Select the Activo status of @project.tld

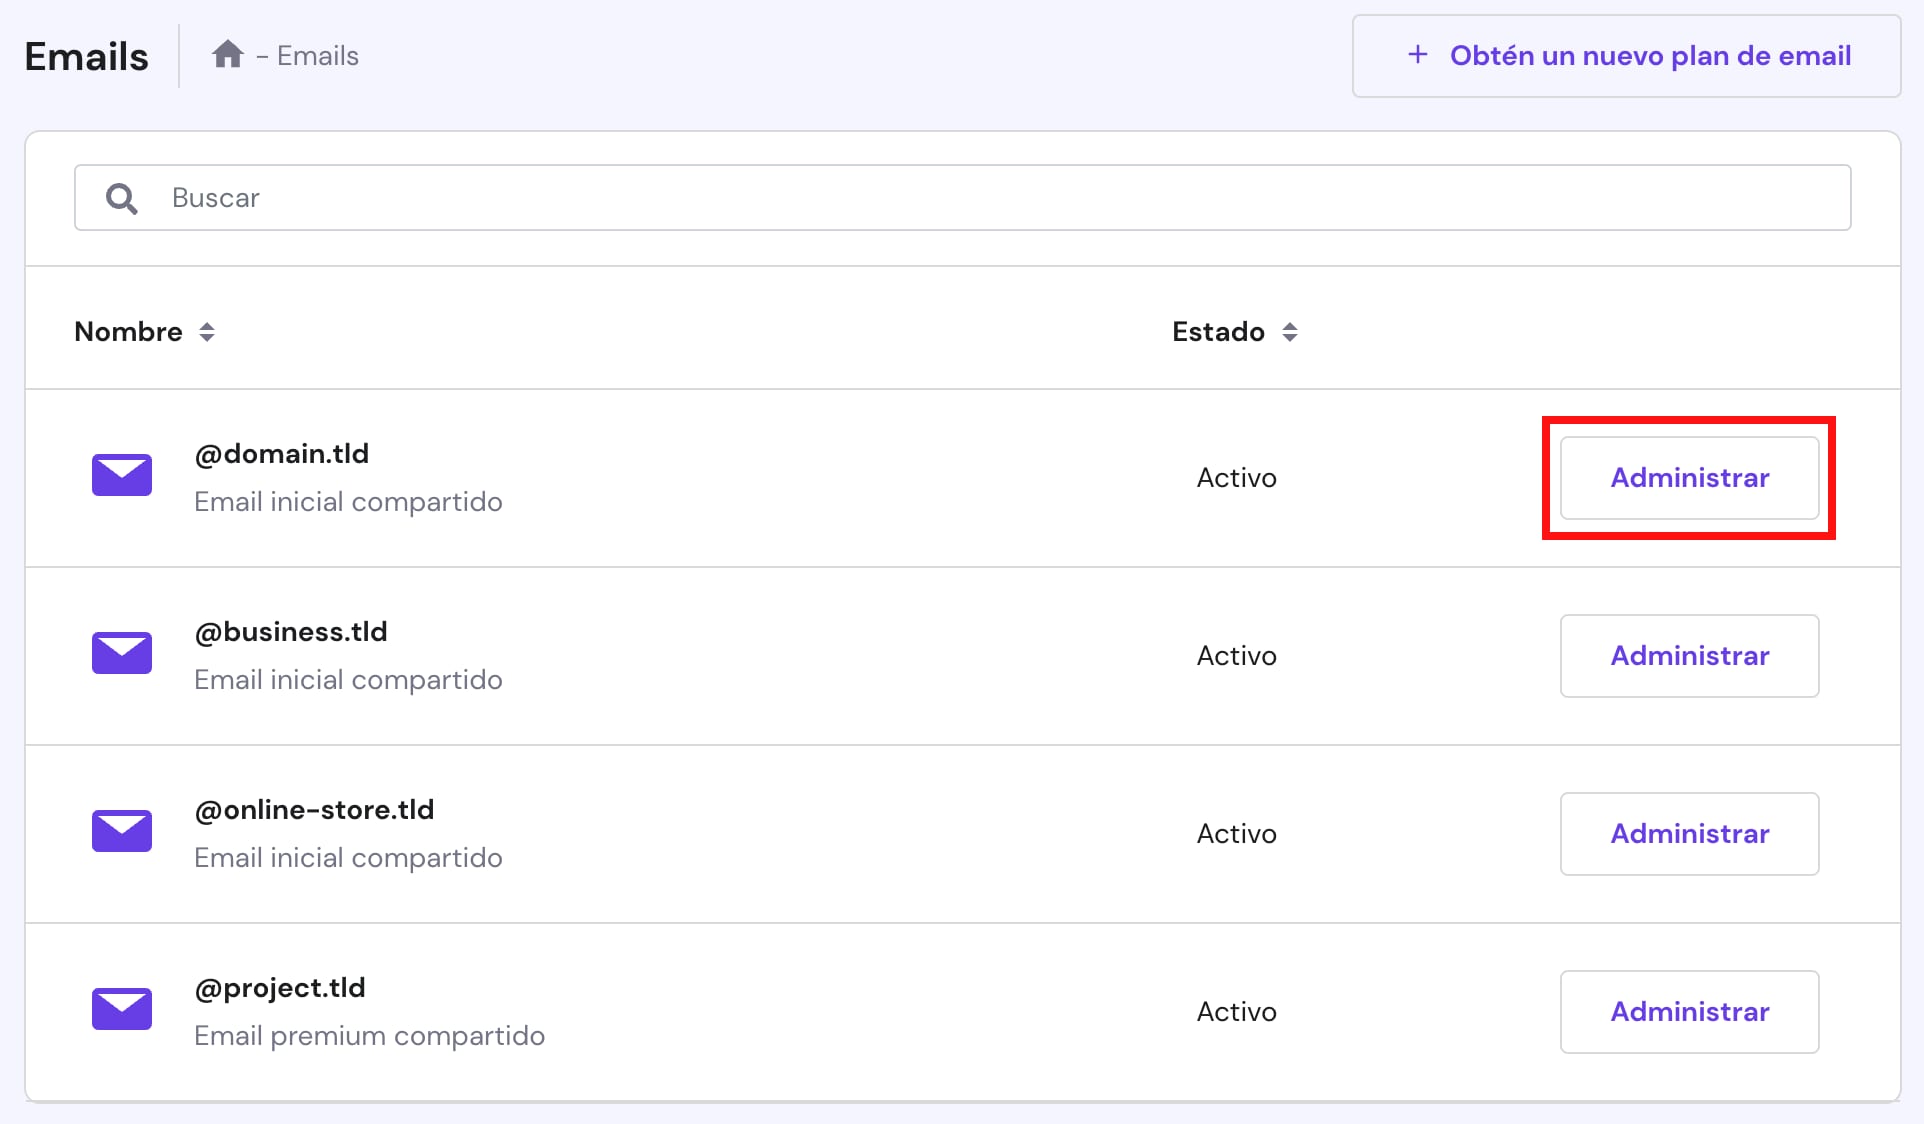pos(1236,1011)
